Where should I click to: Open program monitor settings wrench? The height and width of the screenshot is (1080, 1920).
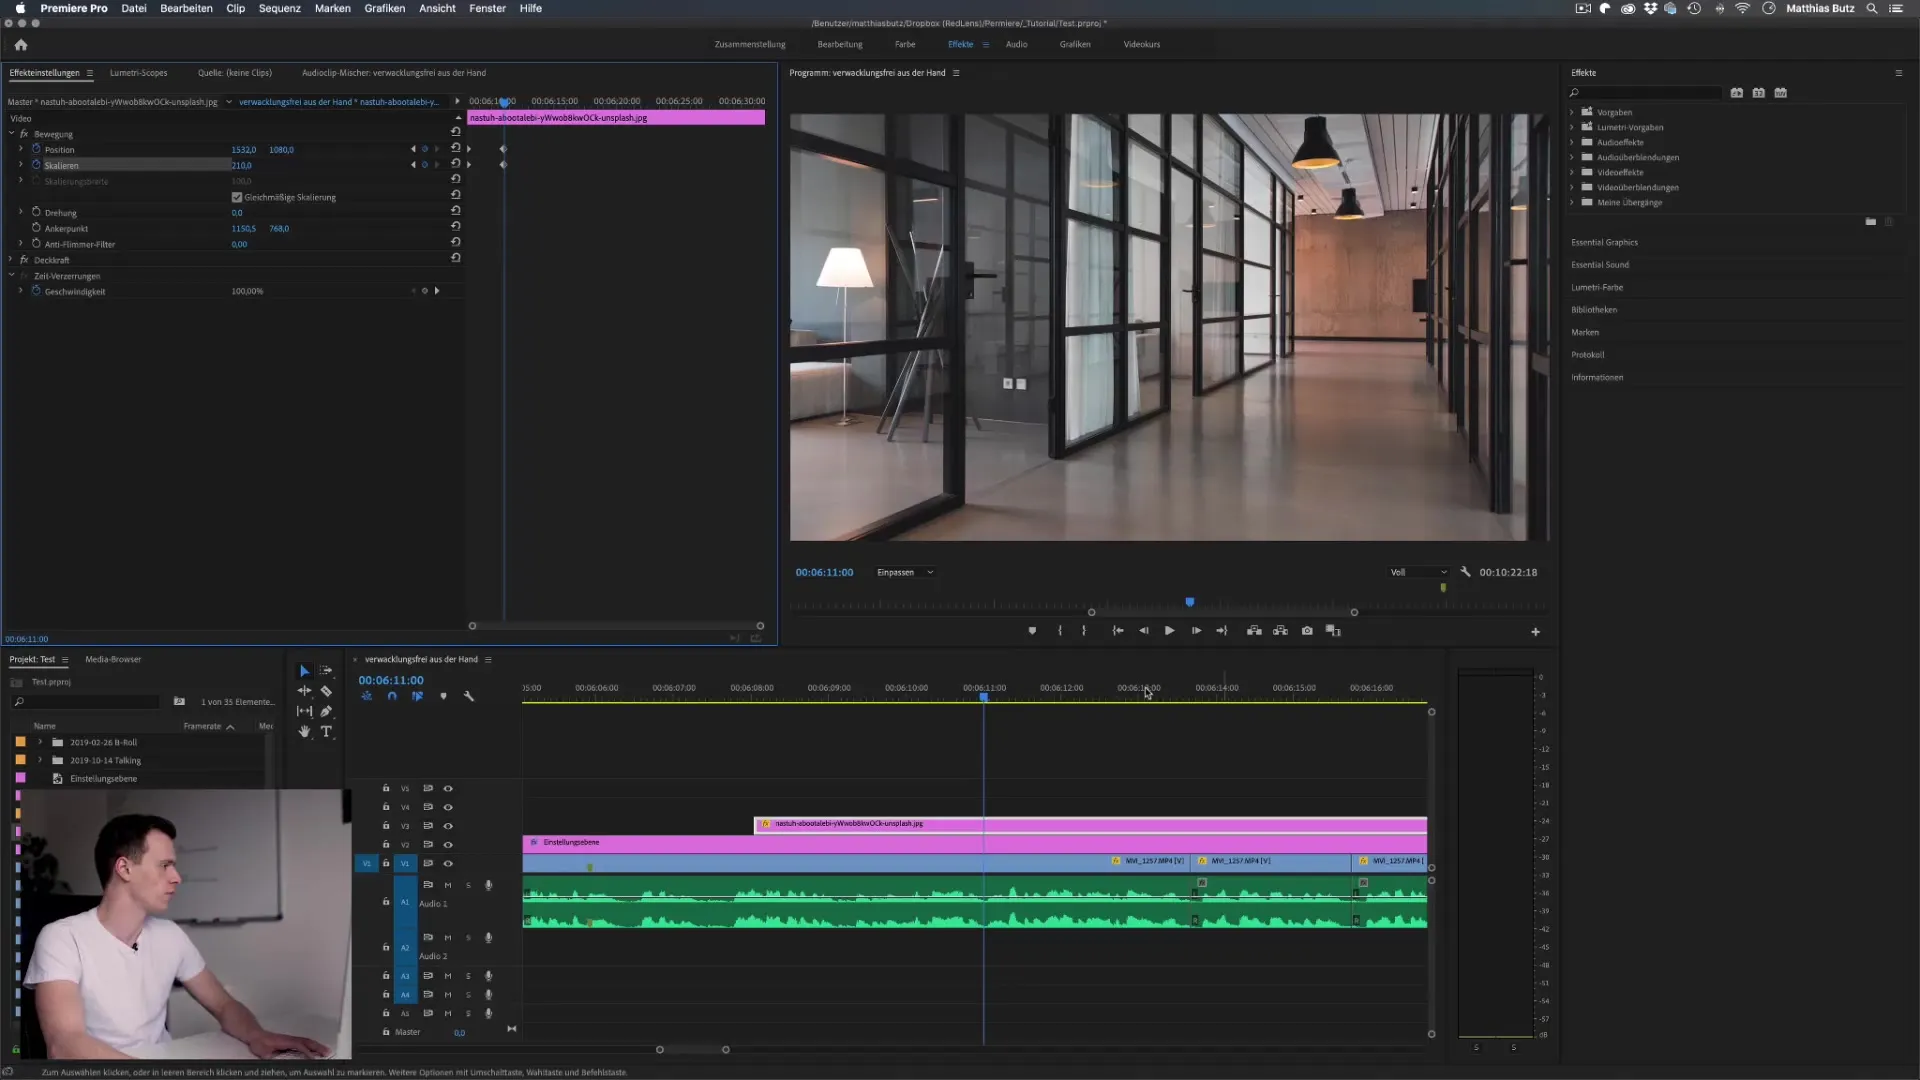pyautogui.click(x=1465, y=572)
